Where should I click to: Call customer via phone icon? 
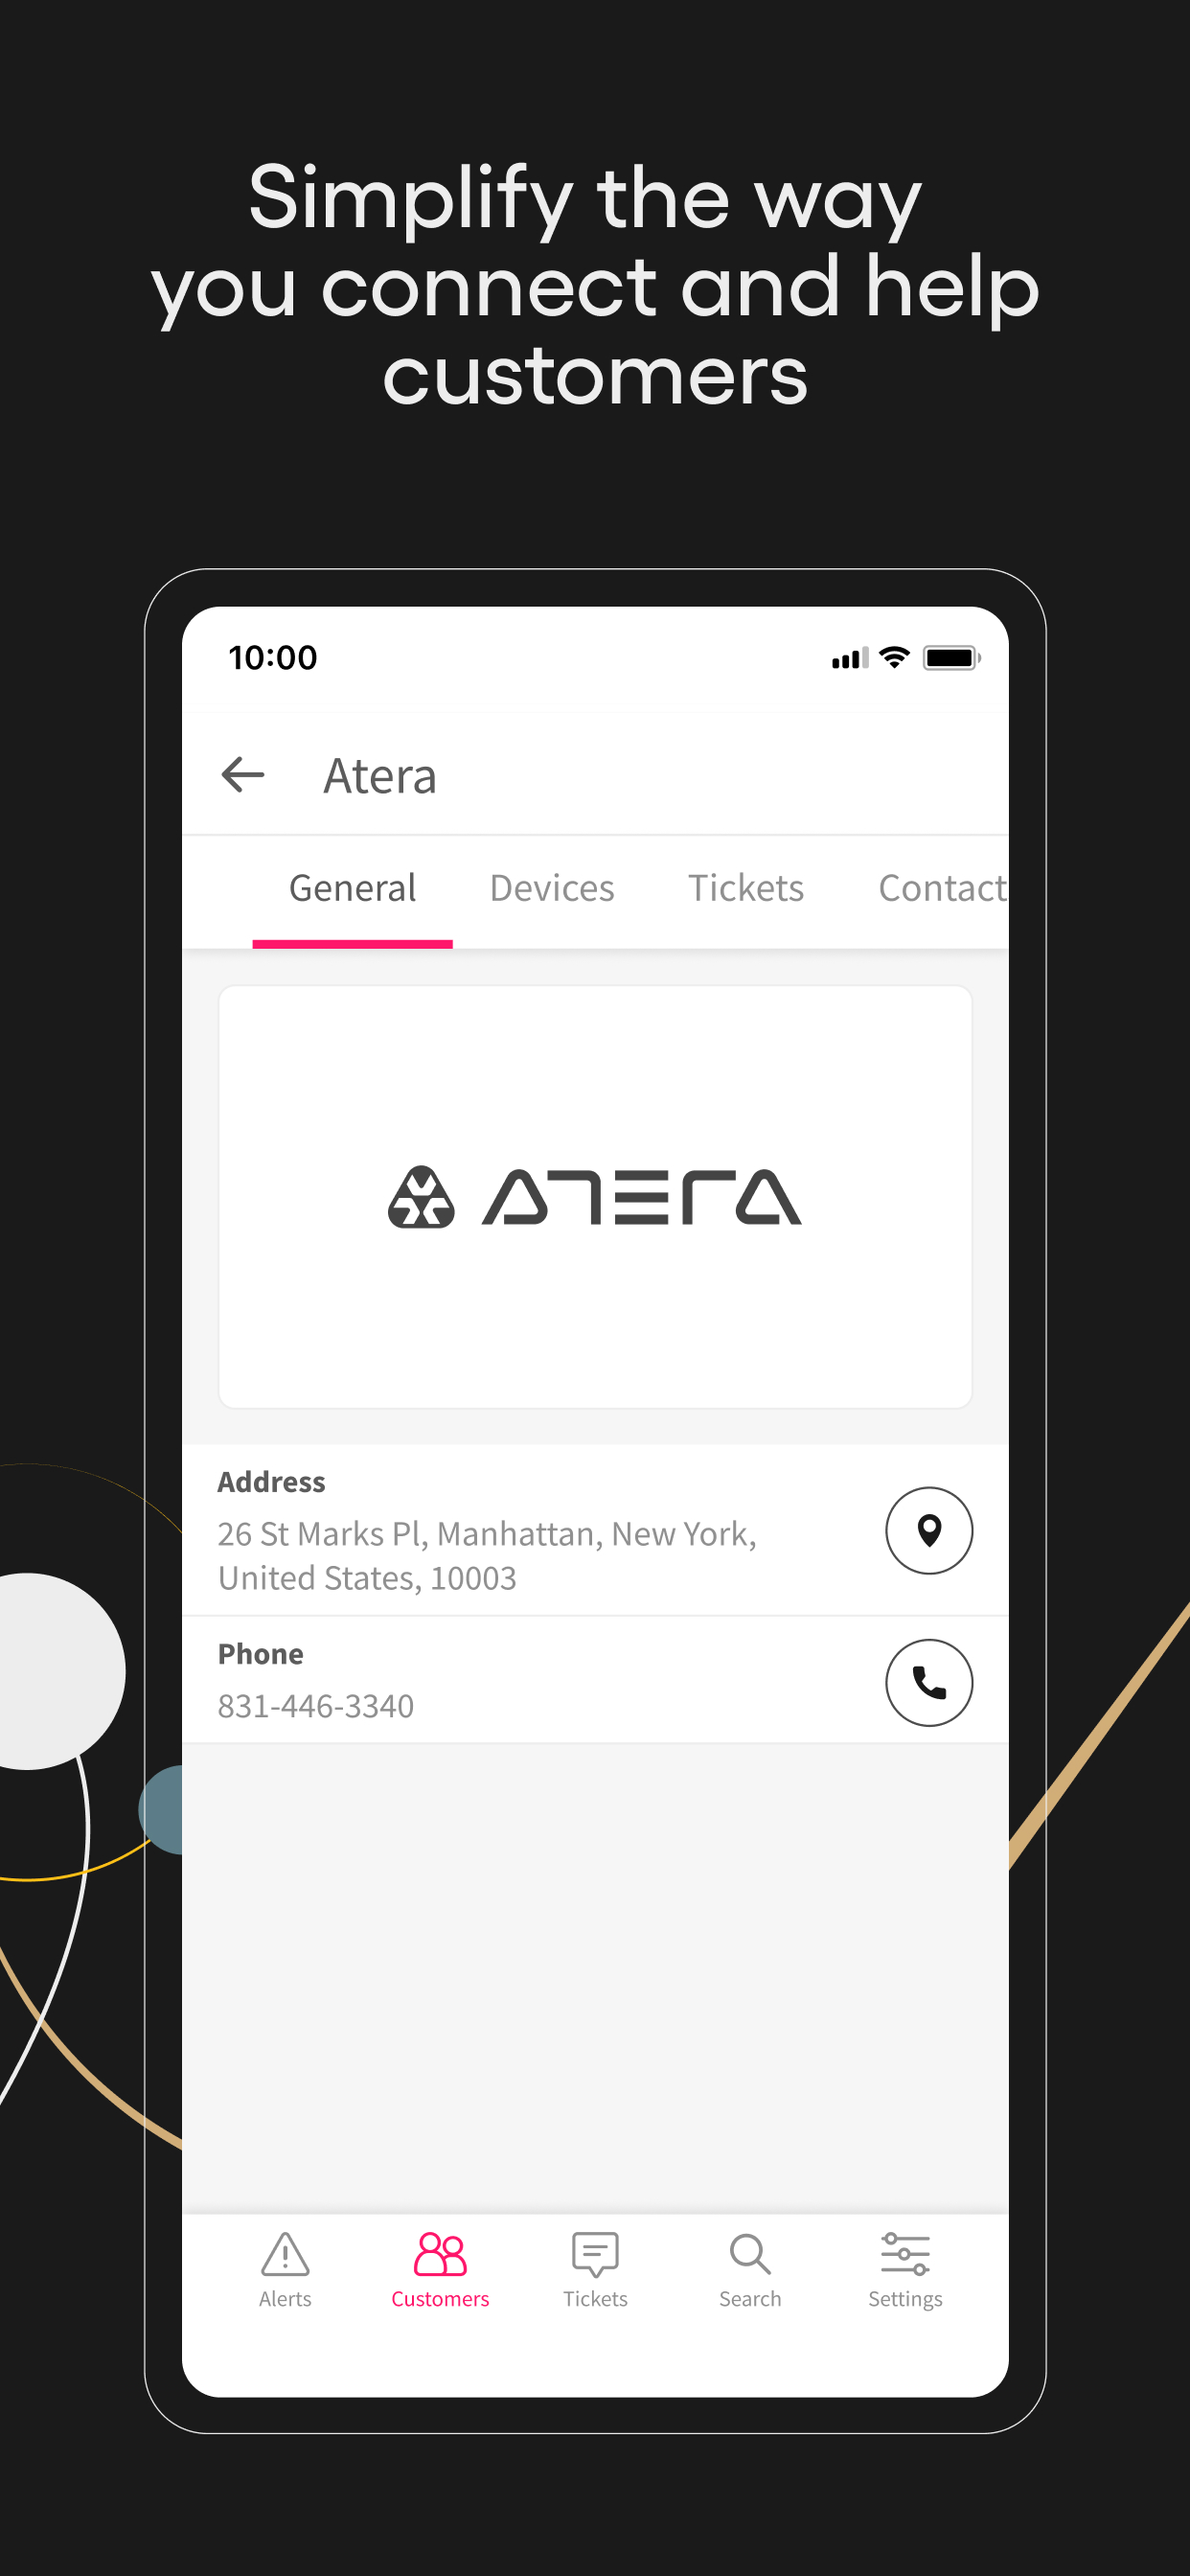(x=929, y=1682)
